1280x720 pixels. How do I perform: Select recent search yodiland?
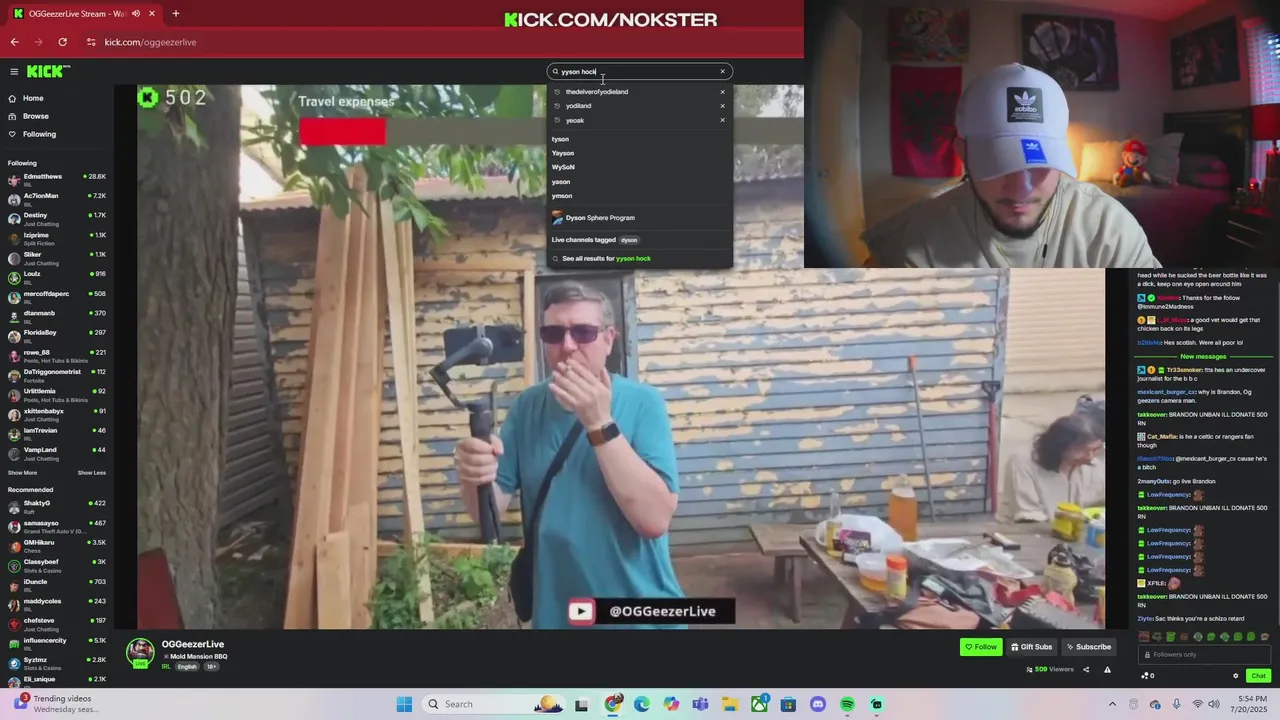[578, 106]
